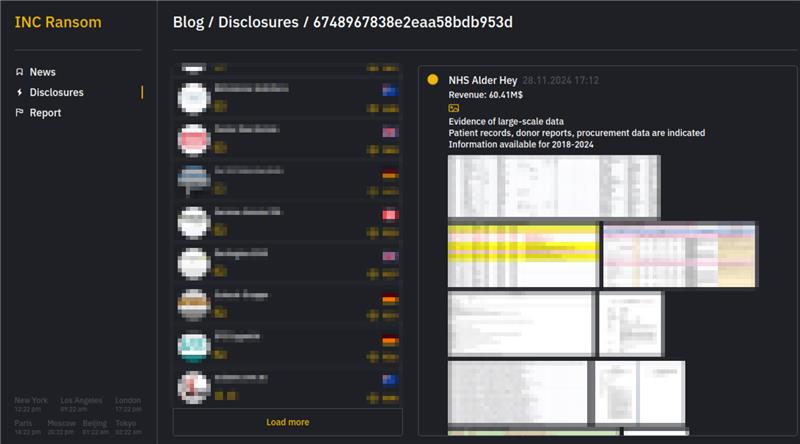Click Disclosures in the breadcrumb header
This screenshot has height=444, width=800.
click(258, 22)
